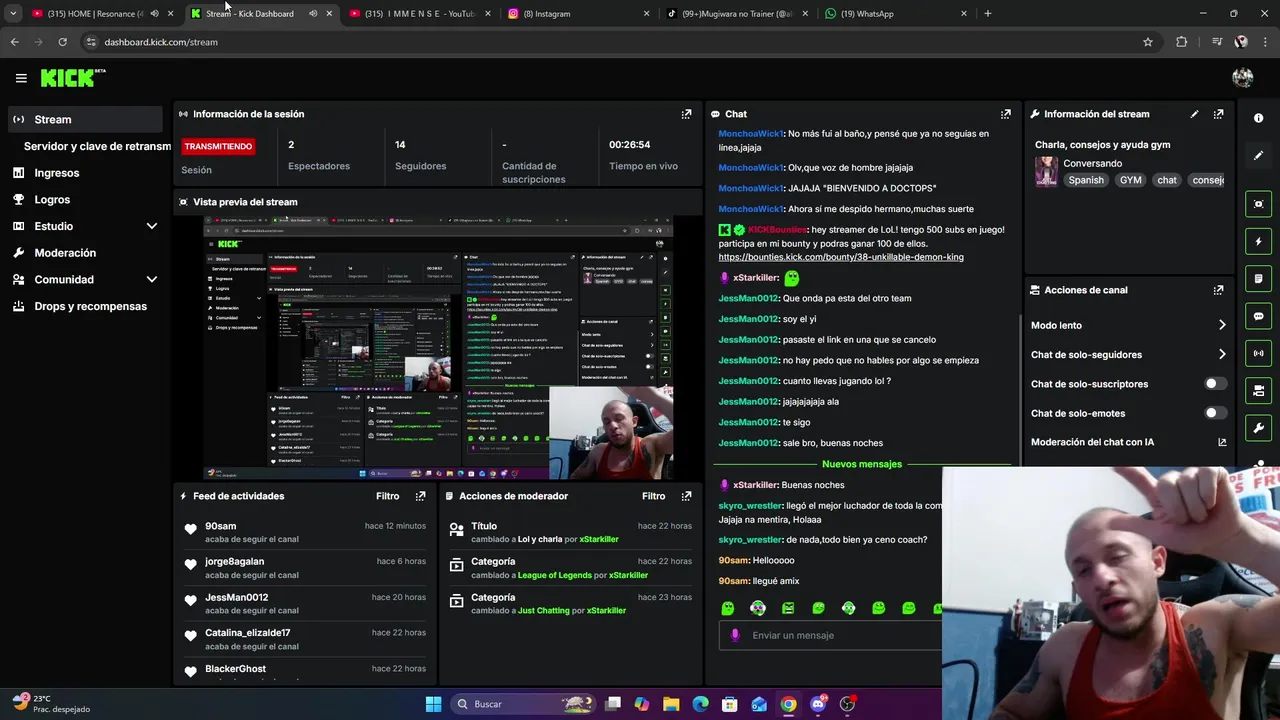Toggle the stream preview icon in the right rail

tap(1258, 204)
